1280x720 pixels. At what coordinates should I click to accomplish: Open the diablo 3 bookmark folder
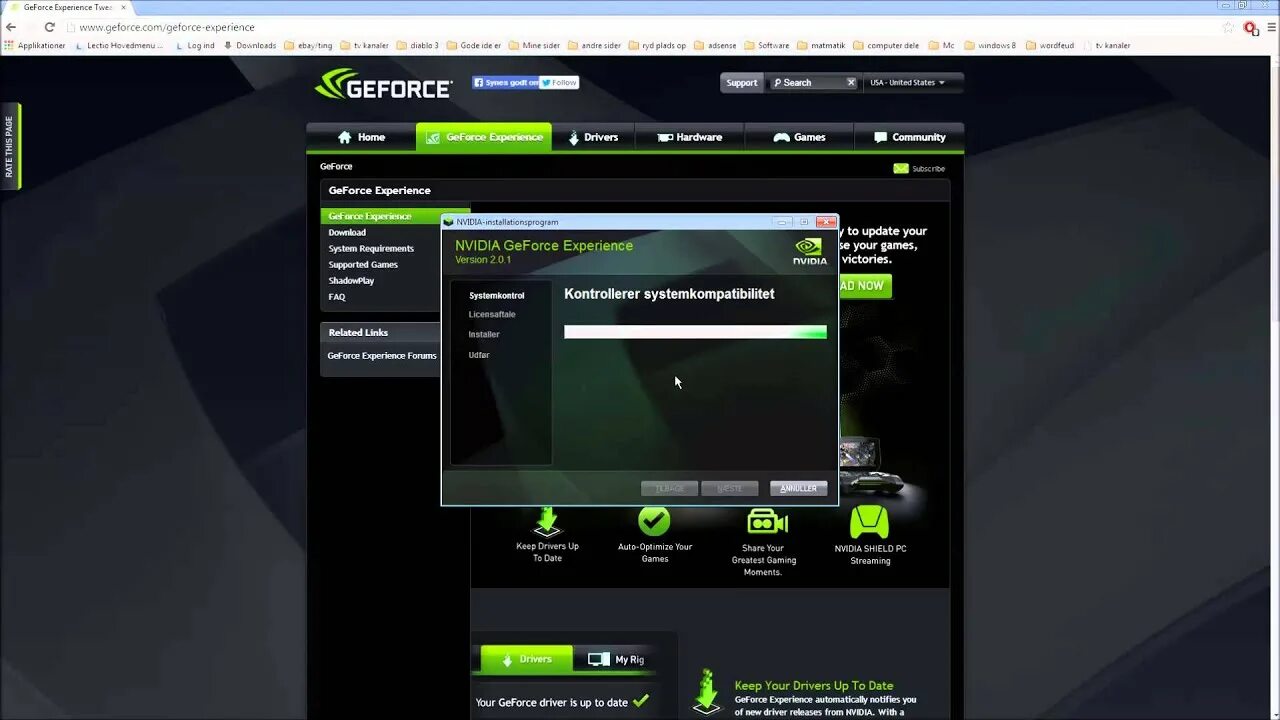click(x=418, y=45)
